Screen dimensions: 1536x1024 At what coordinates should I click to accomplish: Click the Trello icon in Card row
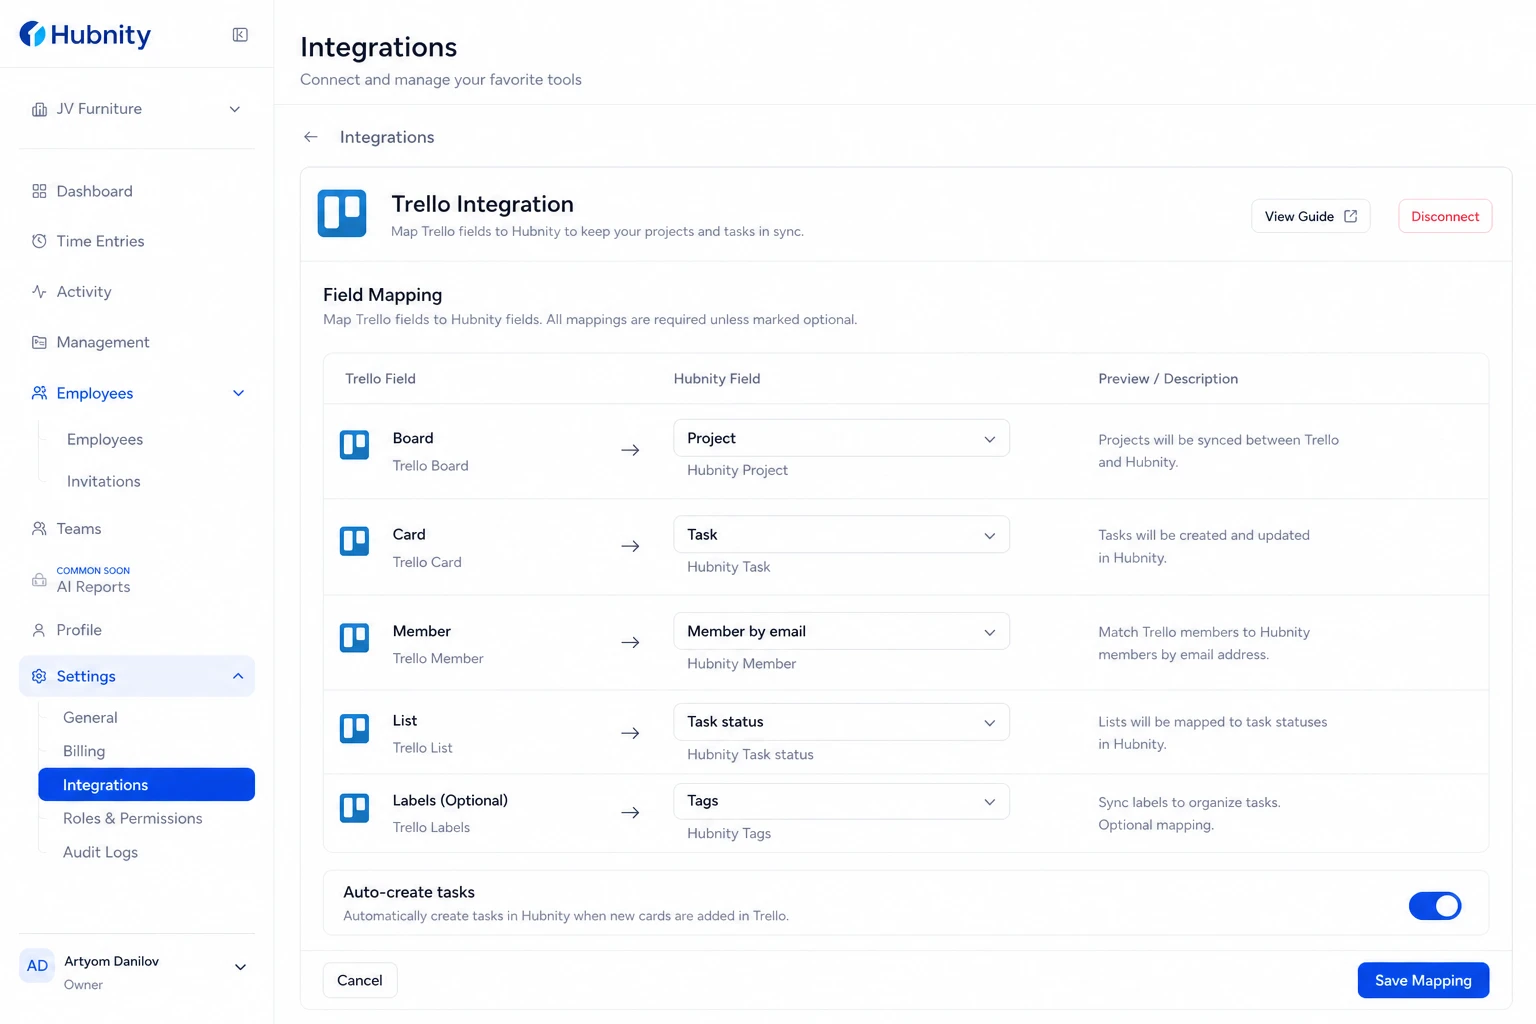(x=355, y=541)
